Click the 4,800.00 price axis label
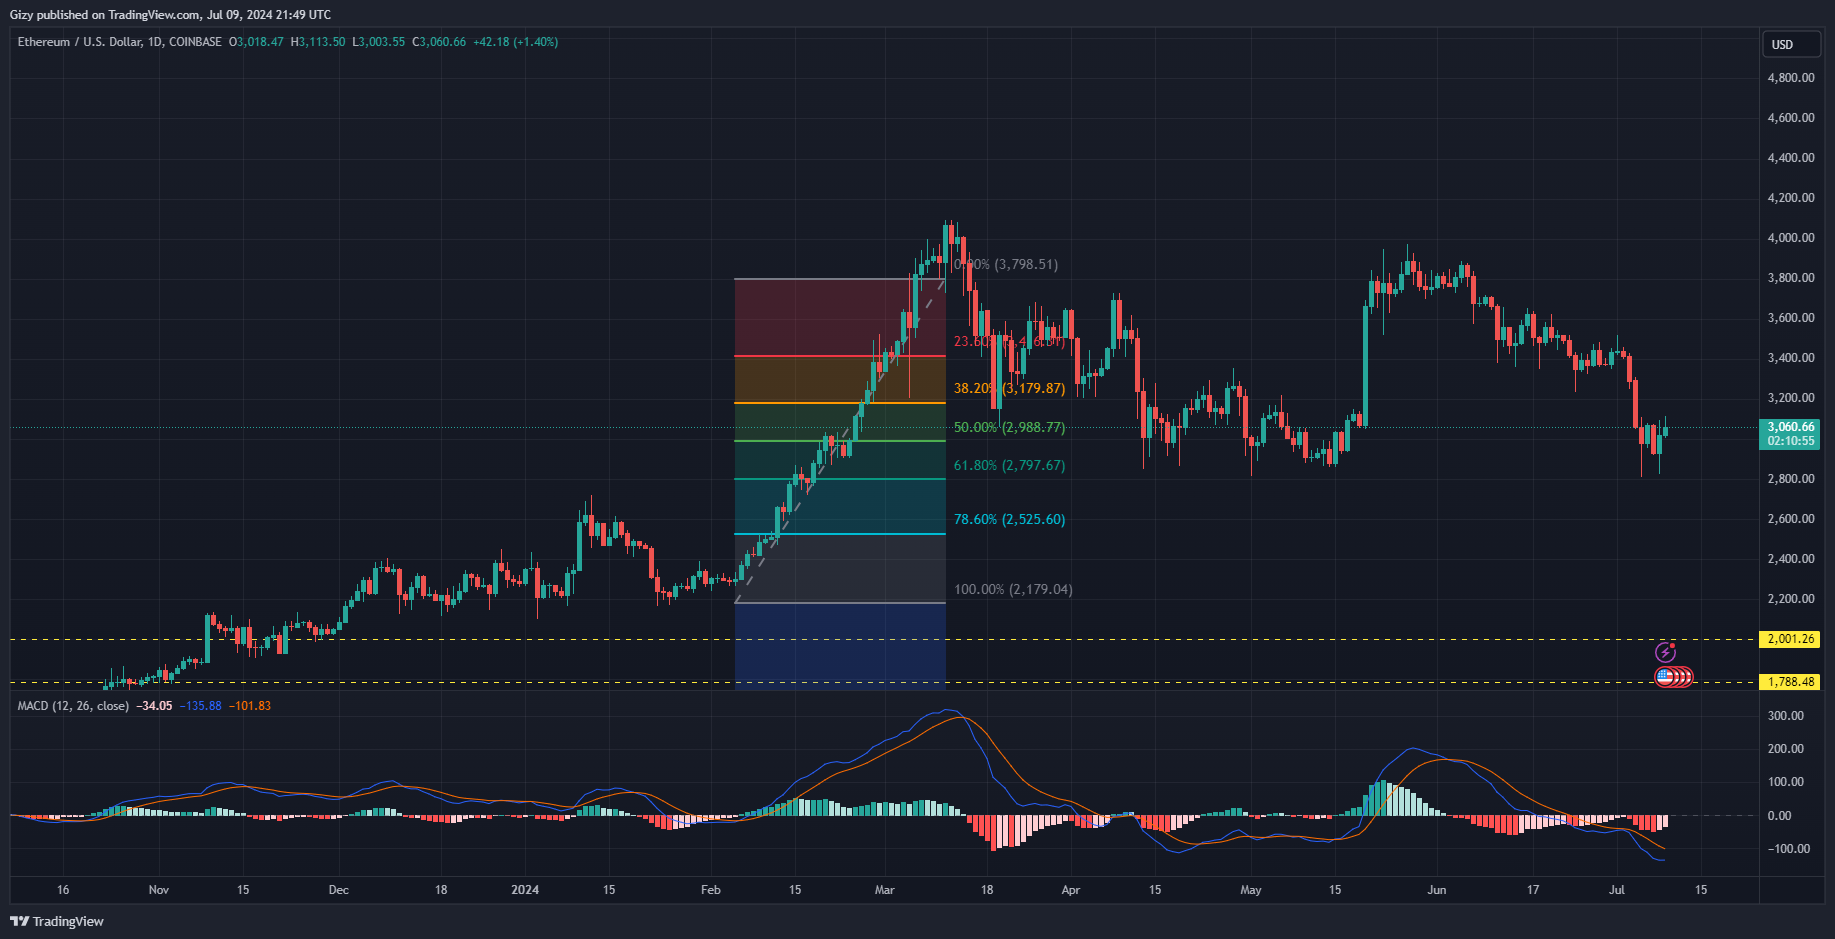Image resolution: width=1835 pixels, height=939 pixels. [1791, 78]
